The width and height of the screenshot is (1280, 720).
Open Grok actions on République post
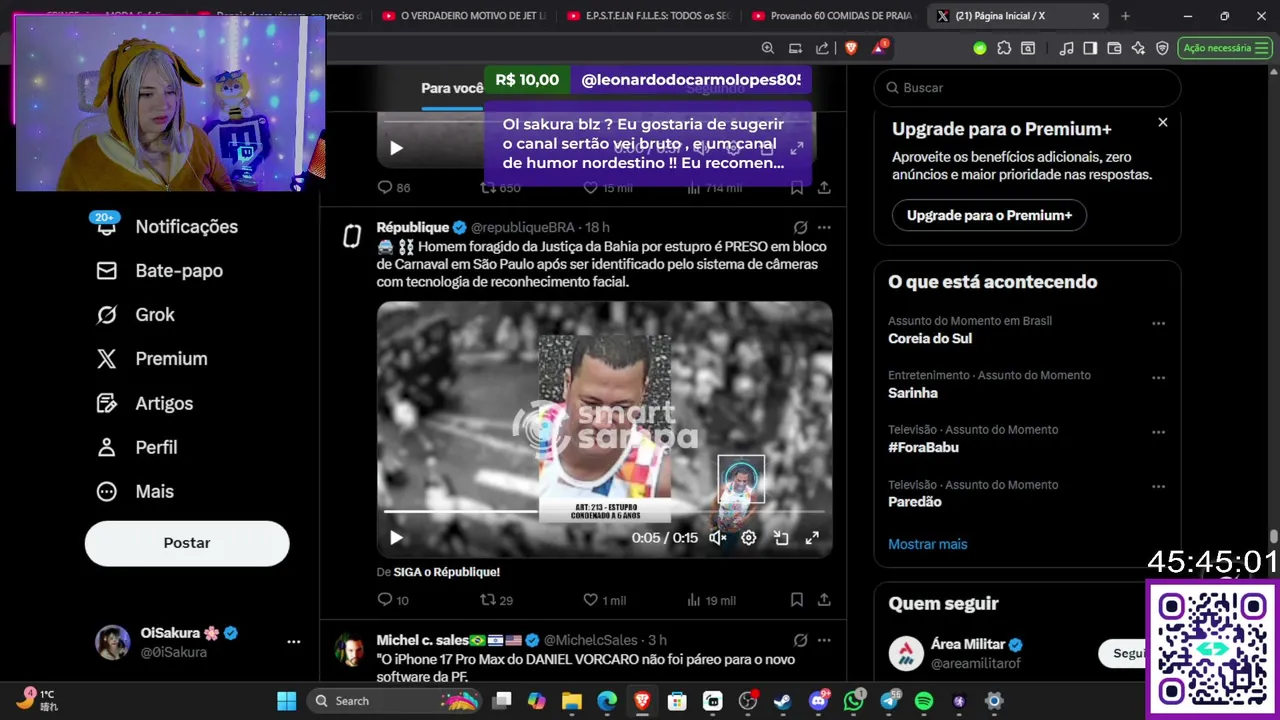click(800, 228)
